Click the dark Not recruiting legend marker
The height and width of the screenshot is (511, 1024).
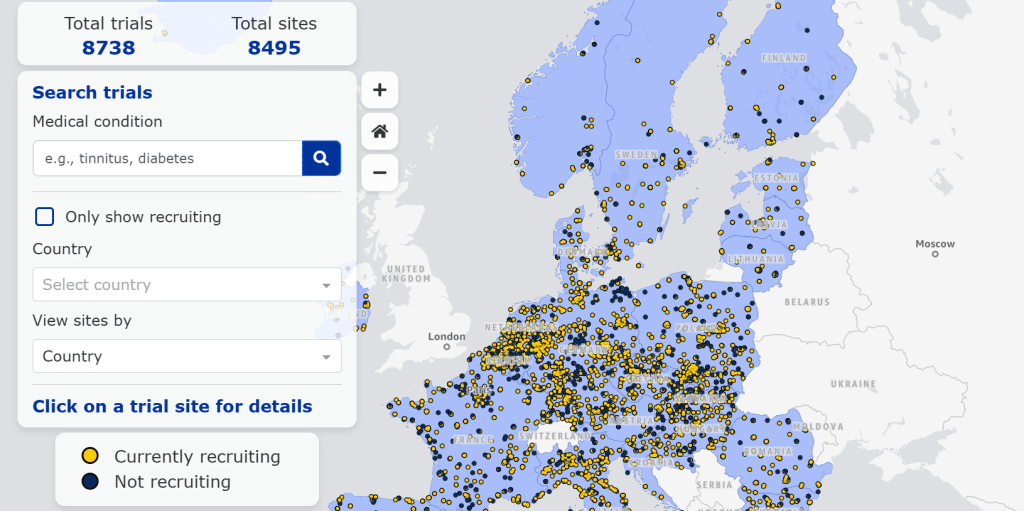90,482
